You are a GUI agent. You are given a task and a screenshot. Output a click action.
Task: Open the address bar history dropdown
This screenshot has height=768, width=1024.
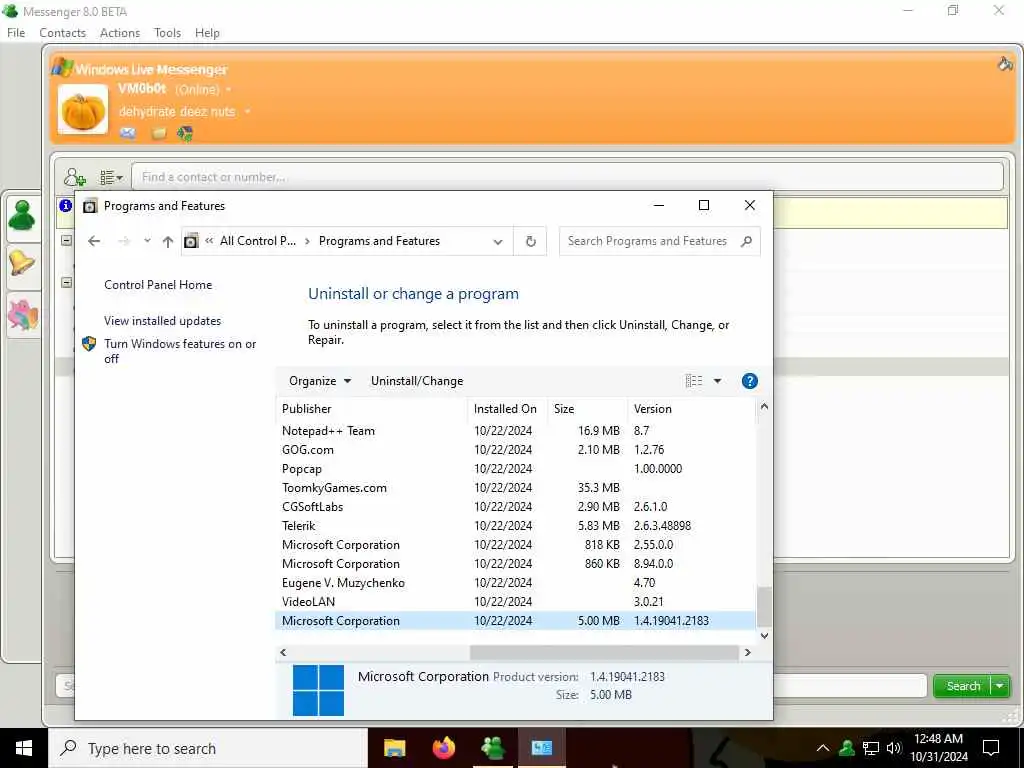point(498,242)
